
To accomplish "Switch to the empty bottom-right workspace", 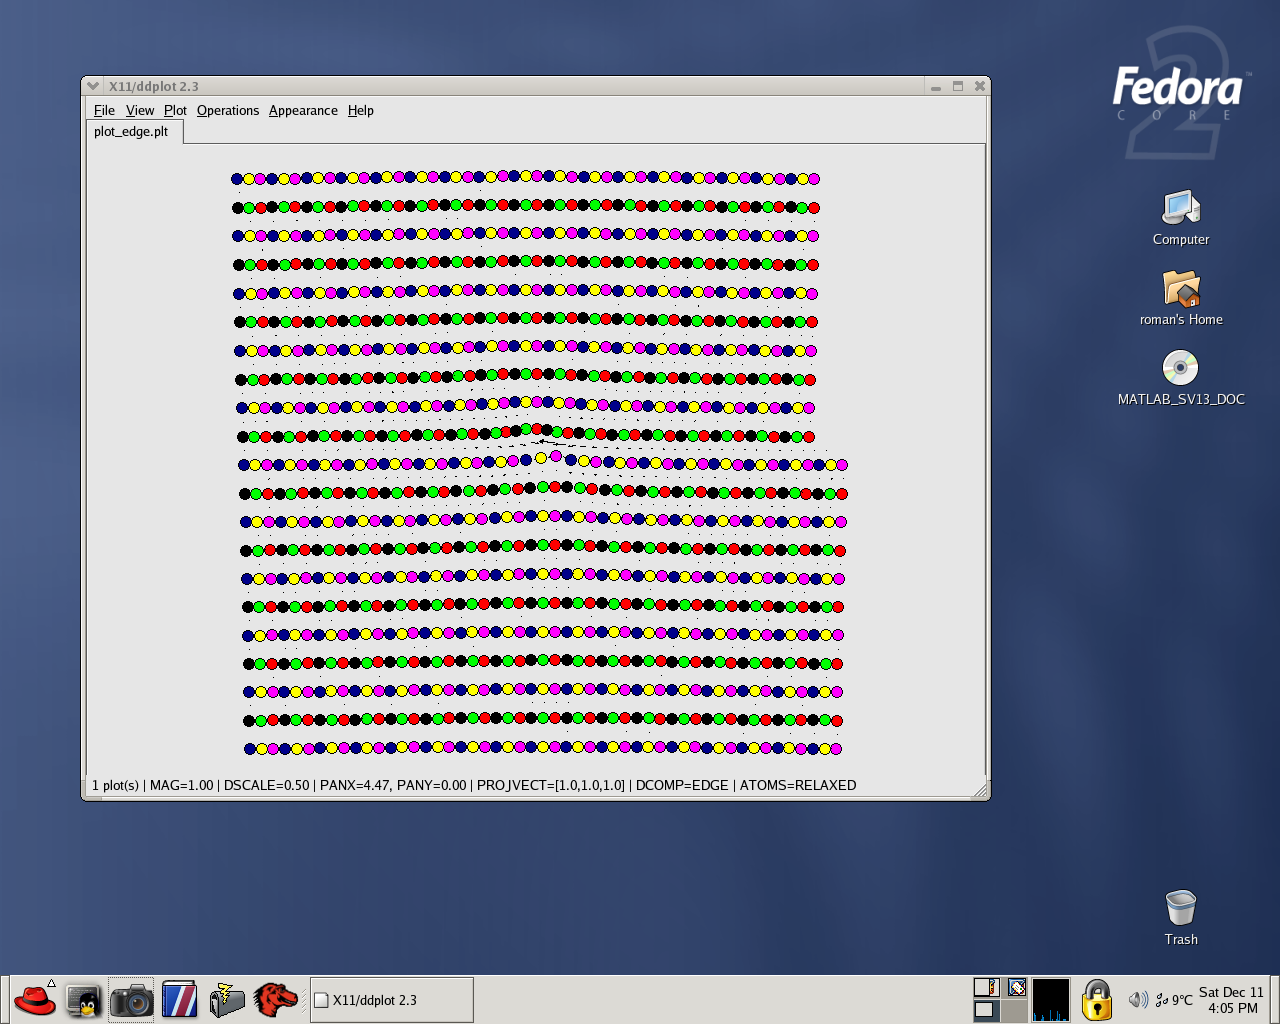I will point(1016,1010).
